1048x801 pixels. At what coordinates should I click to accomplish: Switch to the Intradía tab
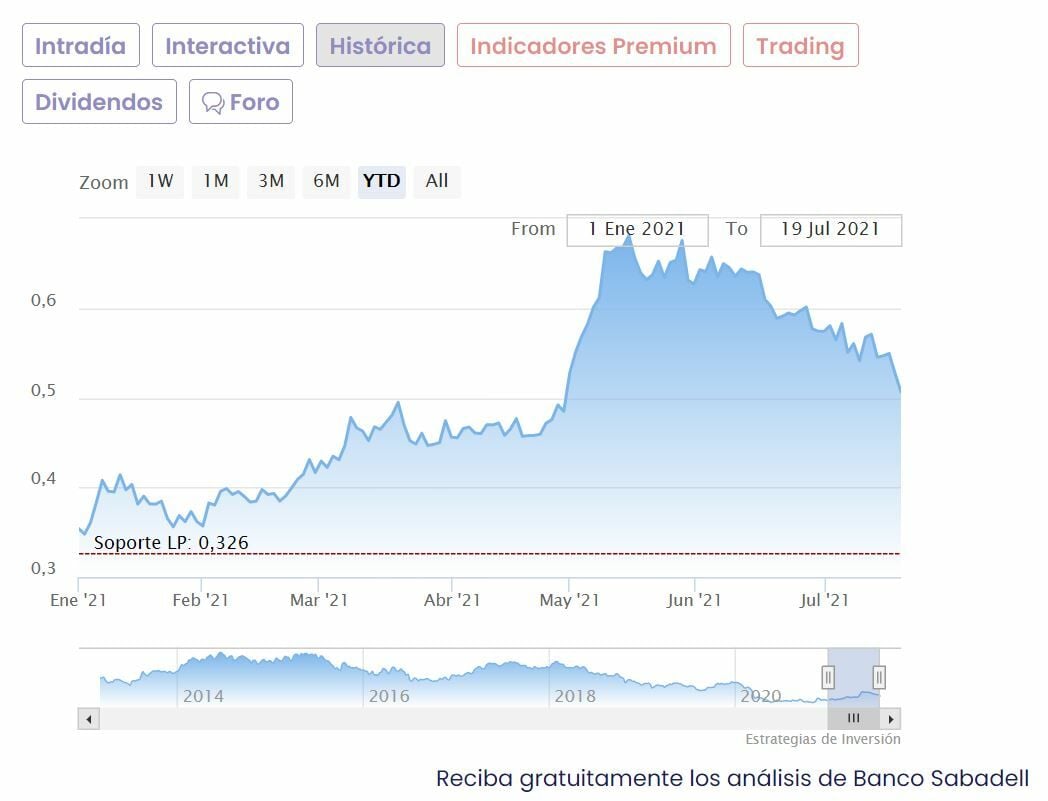pyautogui.click(x=81, y=46)
